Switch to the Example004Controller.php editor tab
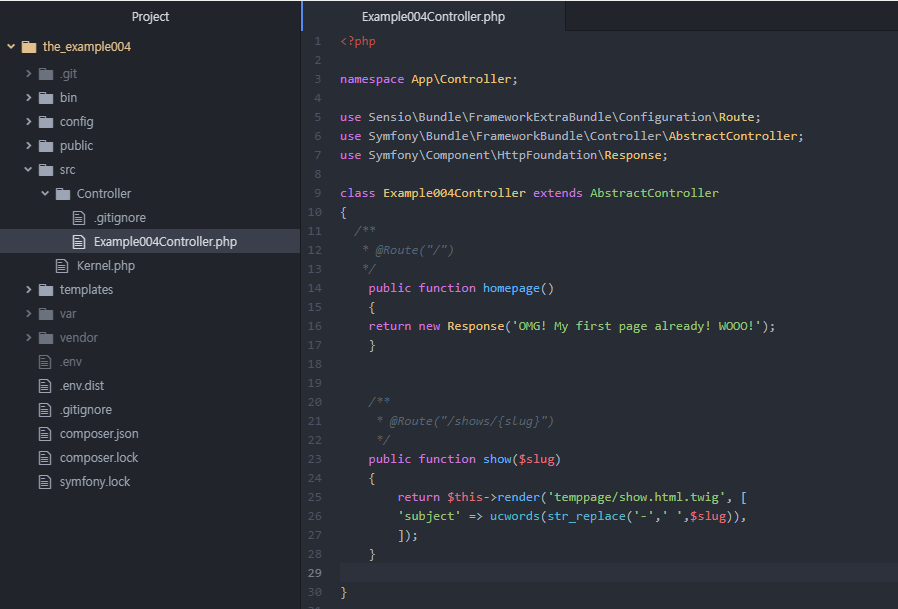Image resolution: width=898 pixels, height=609 pixels. point(433,17)
